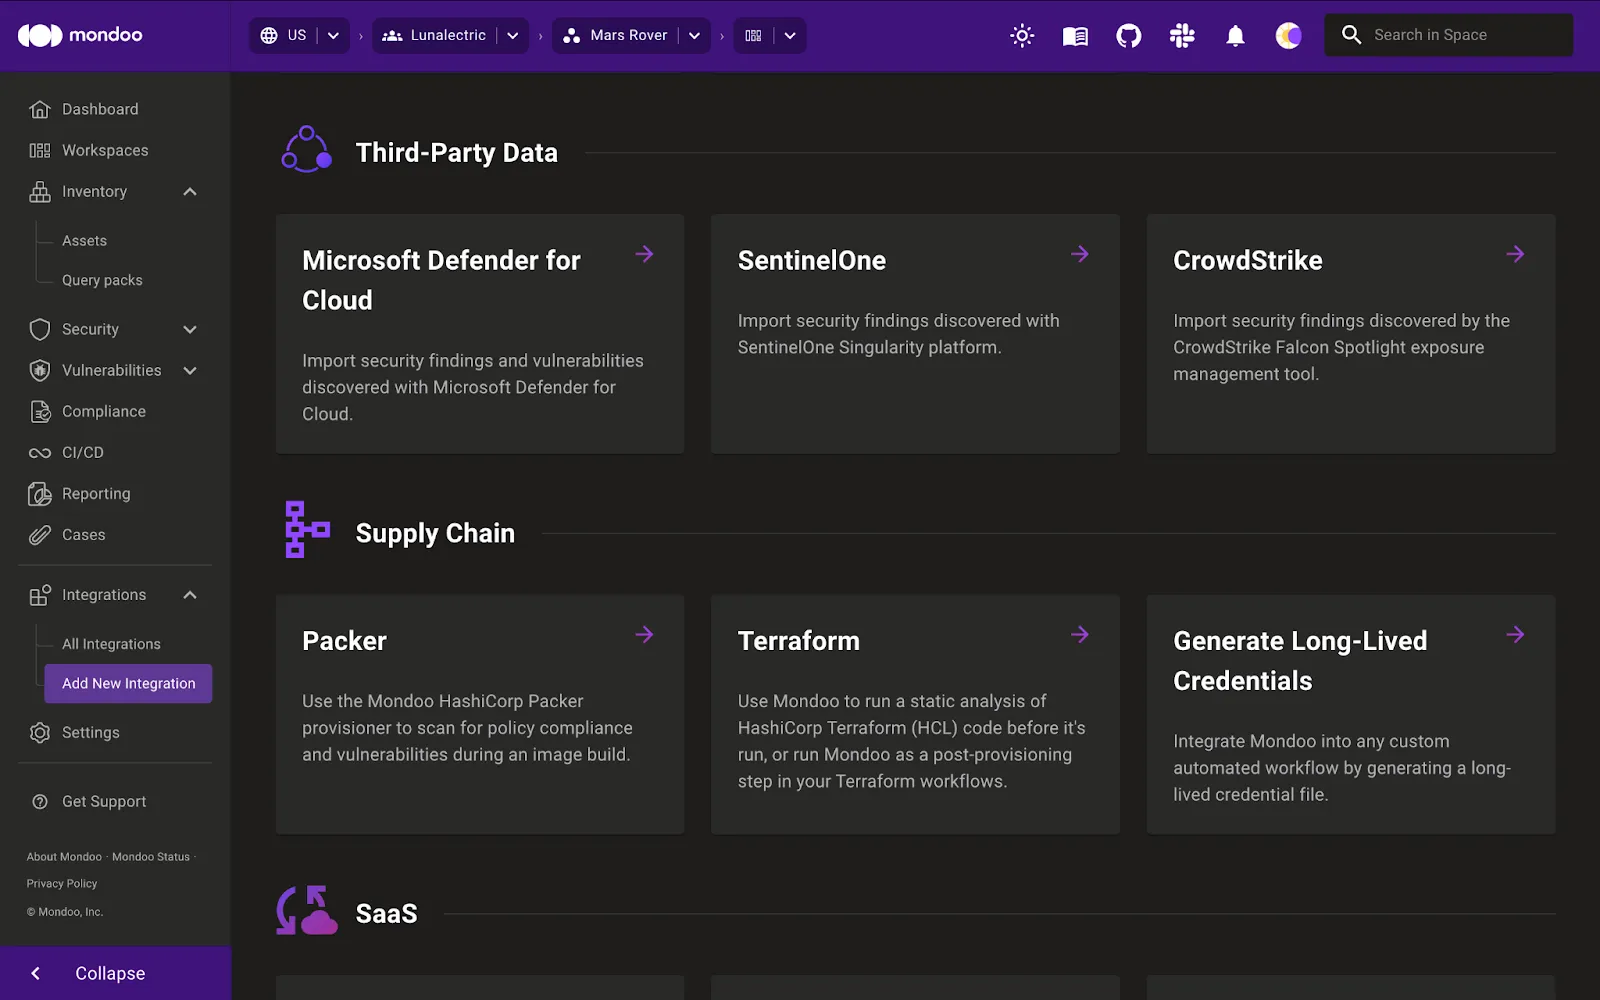Open the Slack community icon

coord(1182,36)
